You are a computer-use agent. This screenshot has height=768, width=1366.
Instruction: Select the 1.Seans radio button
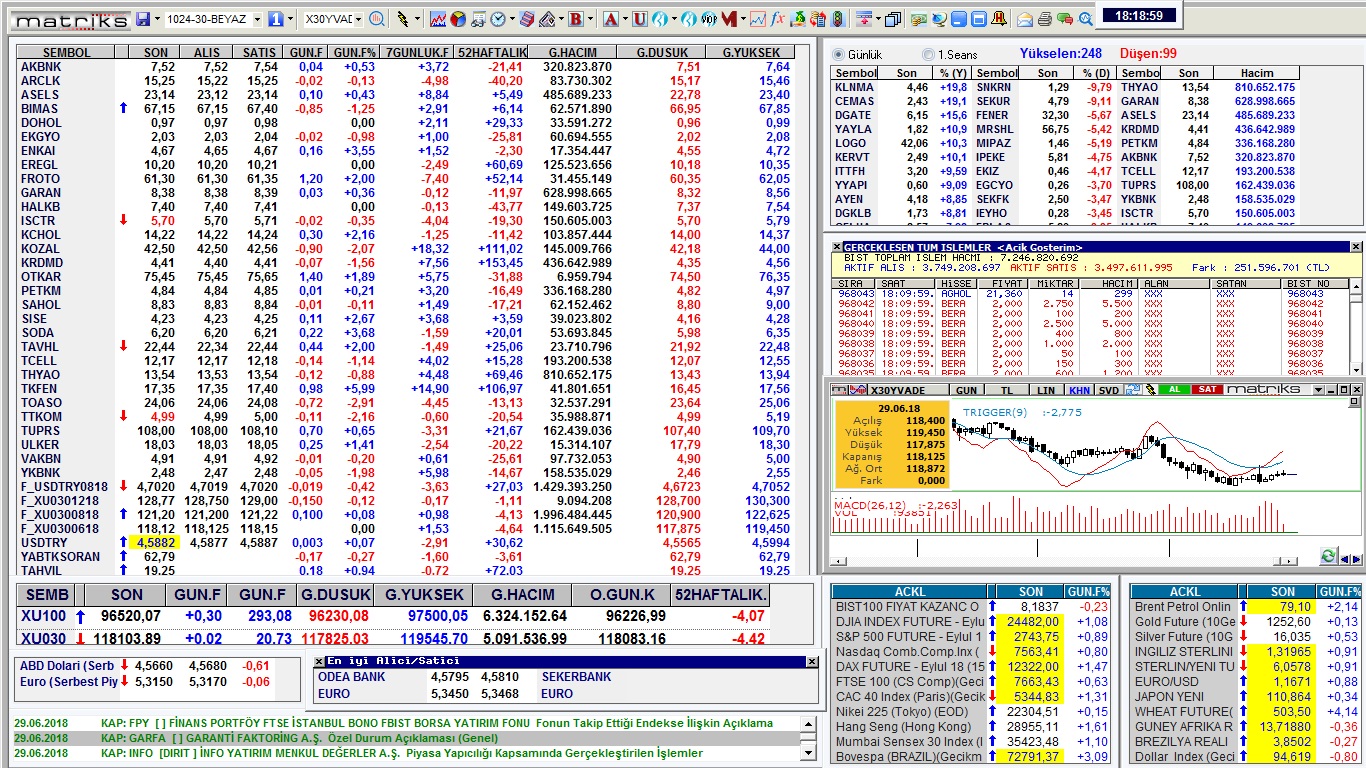coord(929,54)
